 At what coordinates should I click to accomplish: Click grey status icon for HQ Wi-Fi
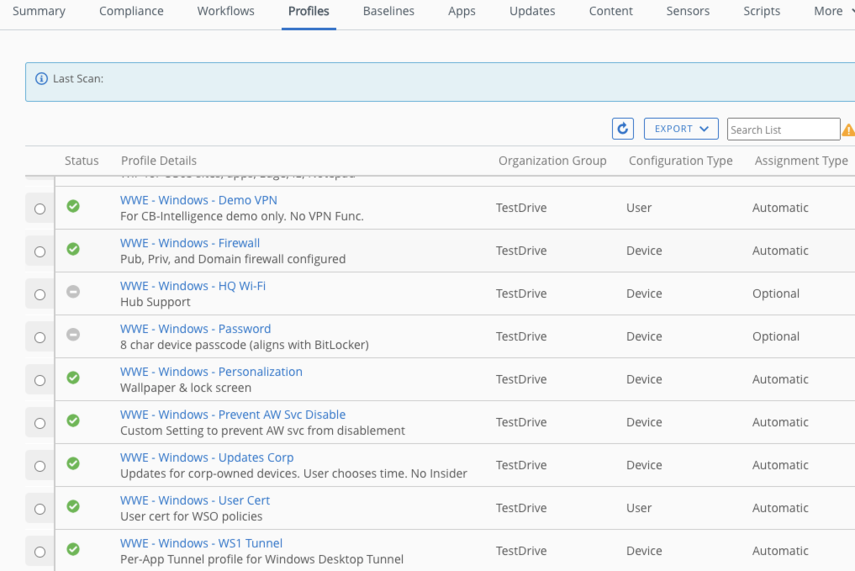tap(73, 292)
